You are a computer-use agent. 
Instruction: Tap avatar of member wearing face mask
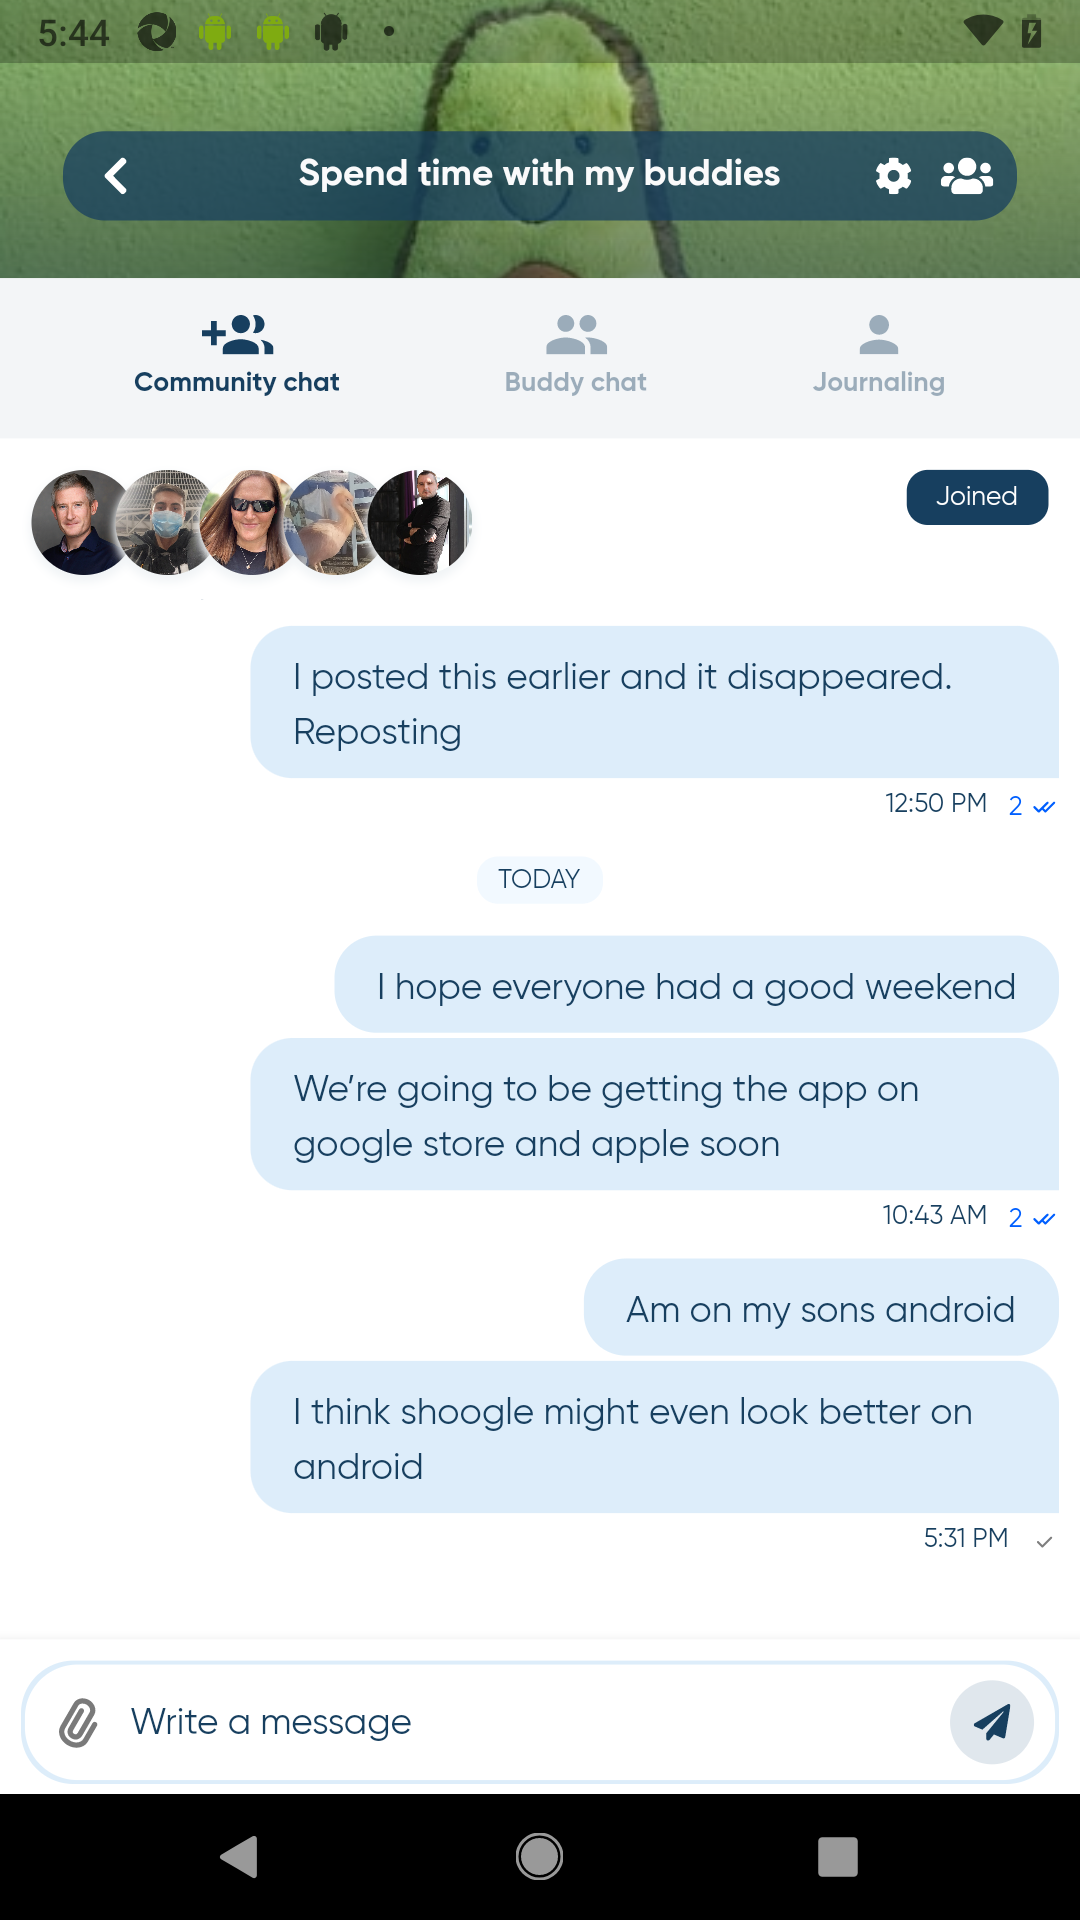pyautogui.click(x=163, y=522)
